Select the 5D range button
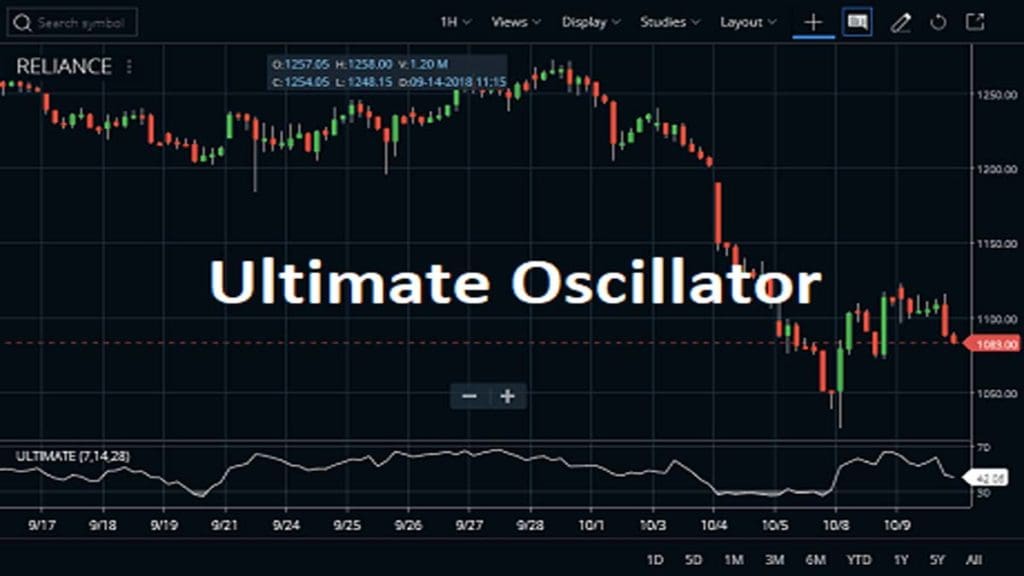The height and width of the screenshot is (576, 1024). 694,560
